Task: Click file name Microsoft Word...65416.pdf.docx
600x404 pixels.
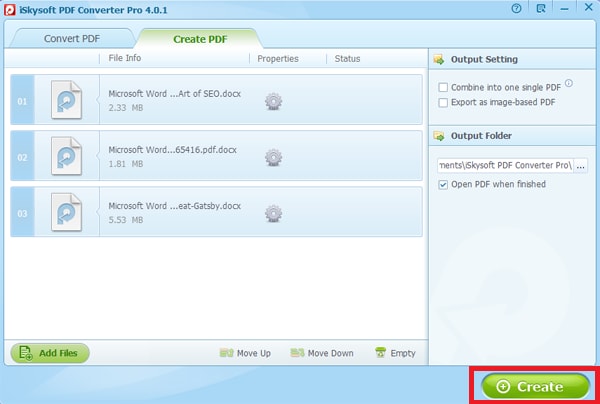Action: tap(173, 150)
